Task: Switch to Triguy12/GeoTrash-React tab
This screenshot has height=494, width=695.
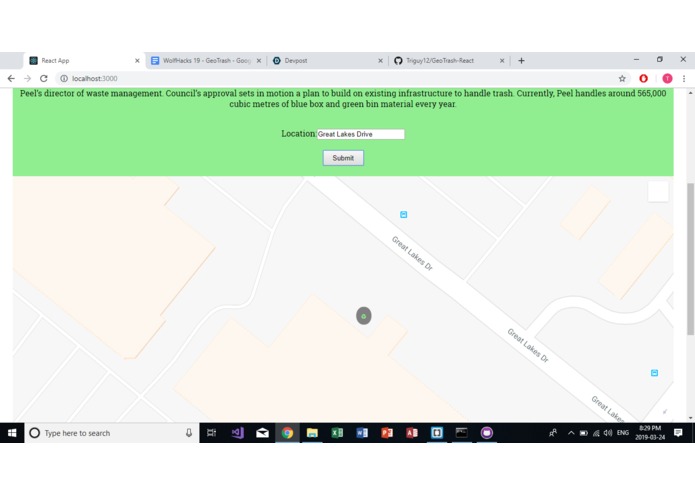Action: point(449,61)
